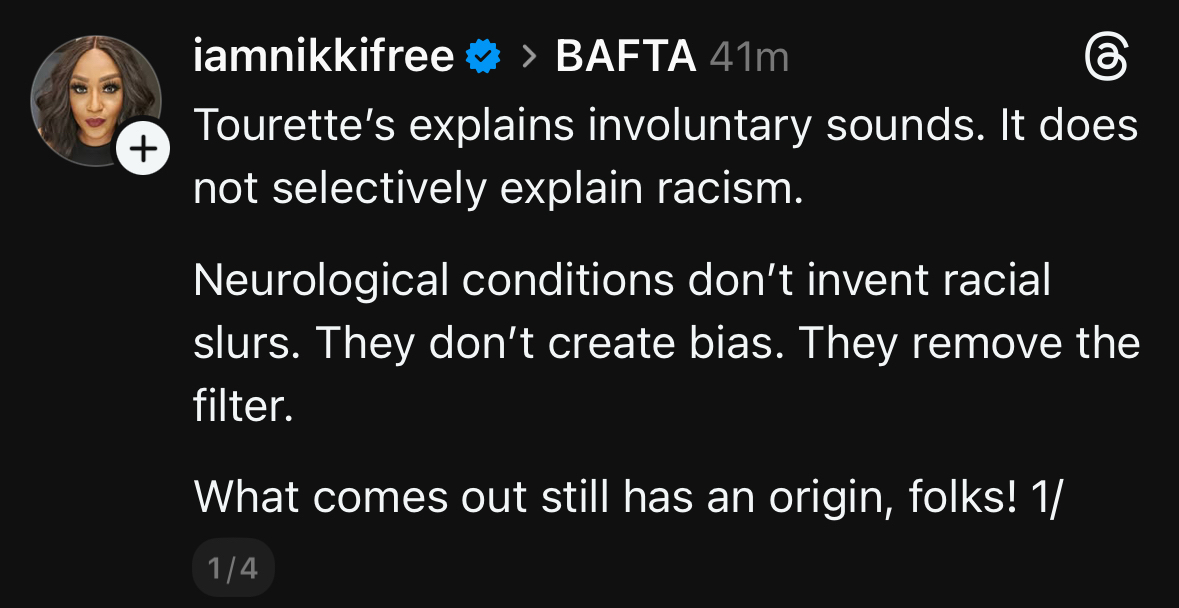Click the "Neurological conditions don't invent racial" line

pyautogui.click(x=622, y=281)
